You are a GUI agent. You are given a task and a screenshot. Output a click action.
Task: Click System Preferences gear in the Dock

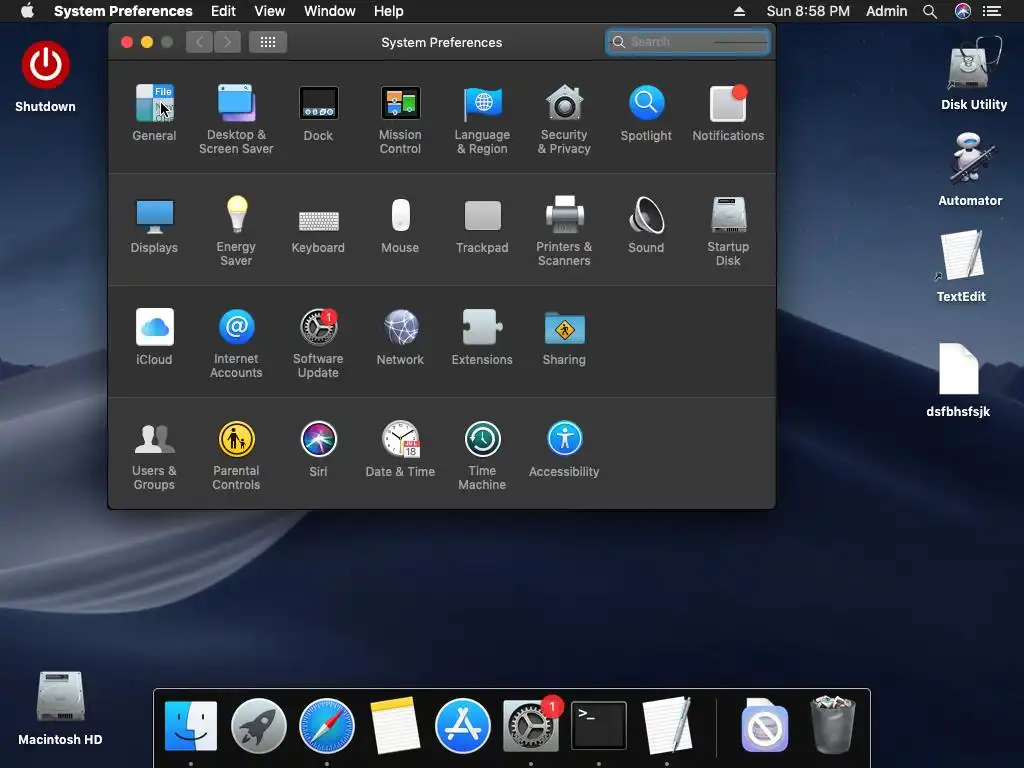(x=531, y=724)
